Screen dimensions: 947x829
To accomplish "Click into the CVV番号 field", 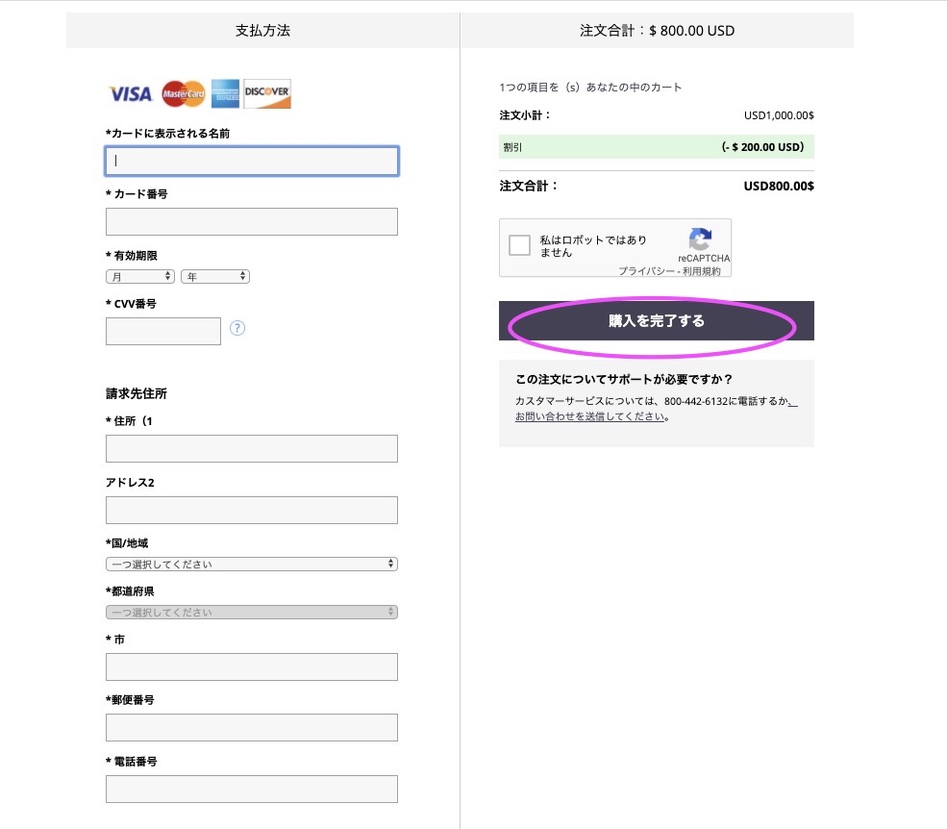I will click(163, 331).
